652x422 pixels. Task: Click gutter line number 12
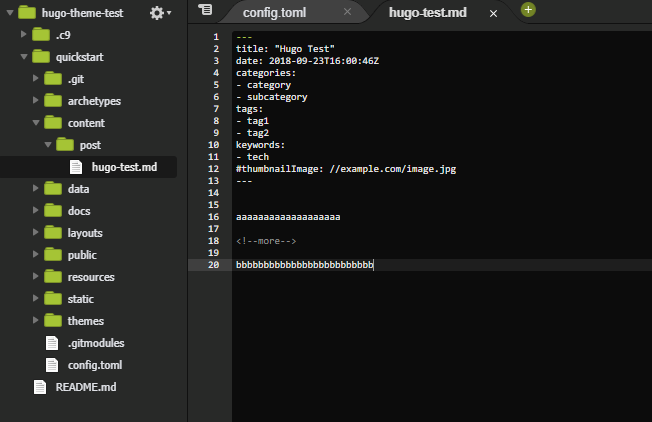[213, 169]
